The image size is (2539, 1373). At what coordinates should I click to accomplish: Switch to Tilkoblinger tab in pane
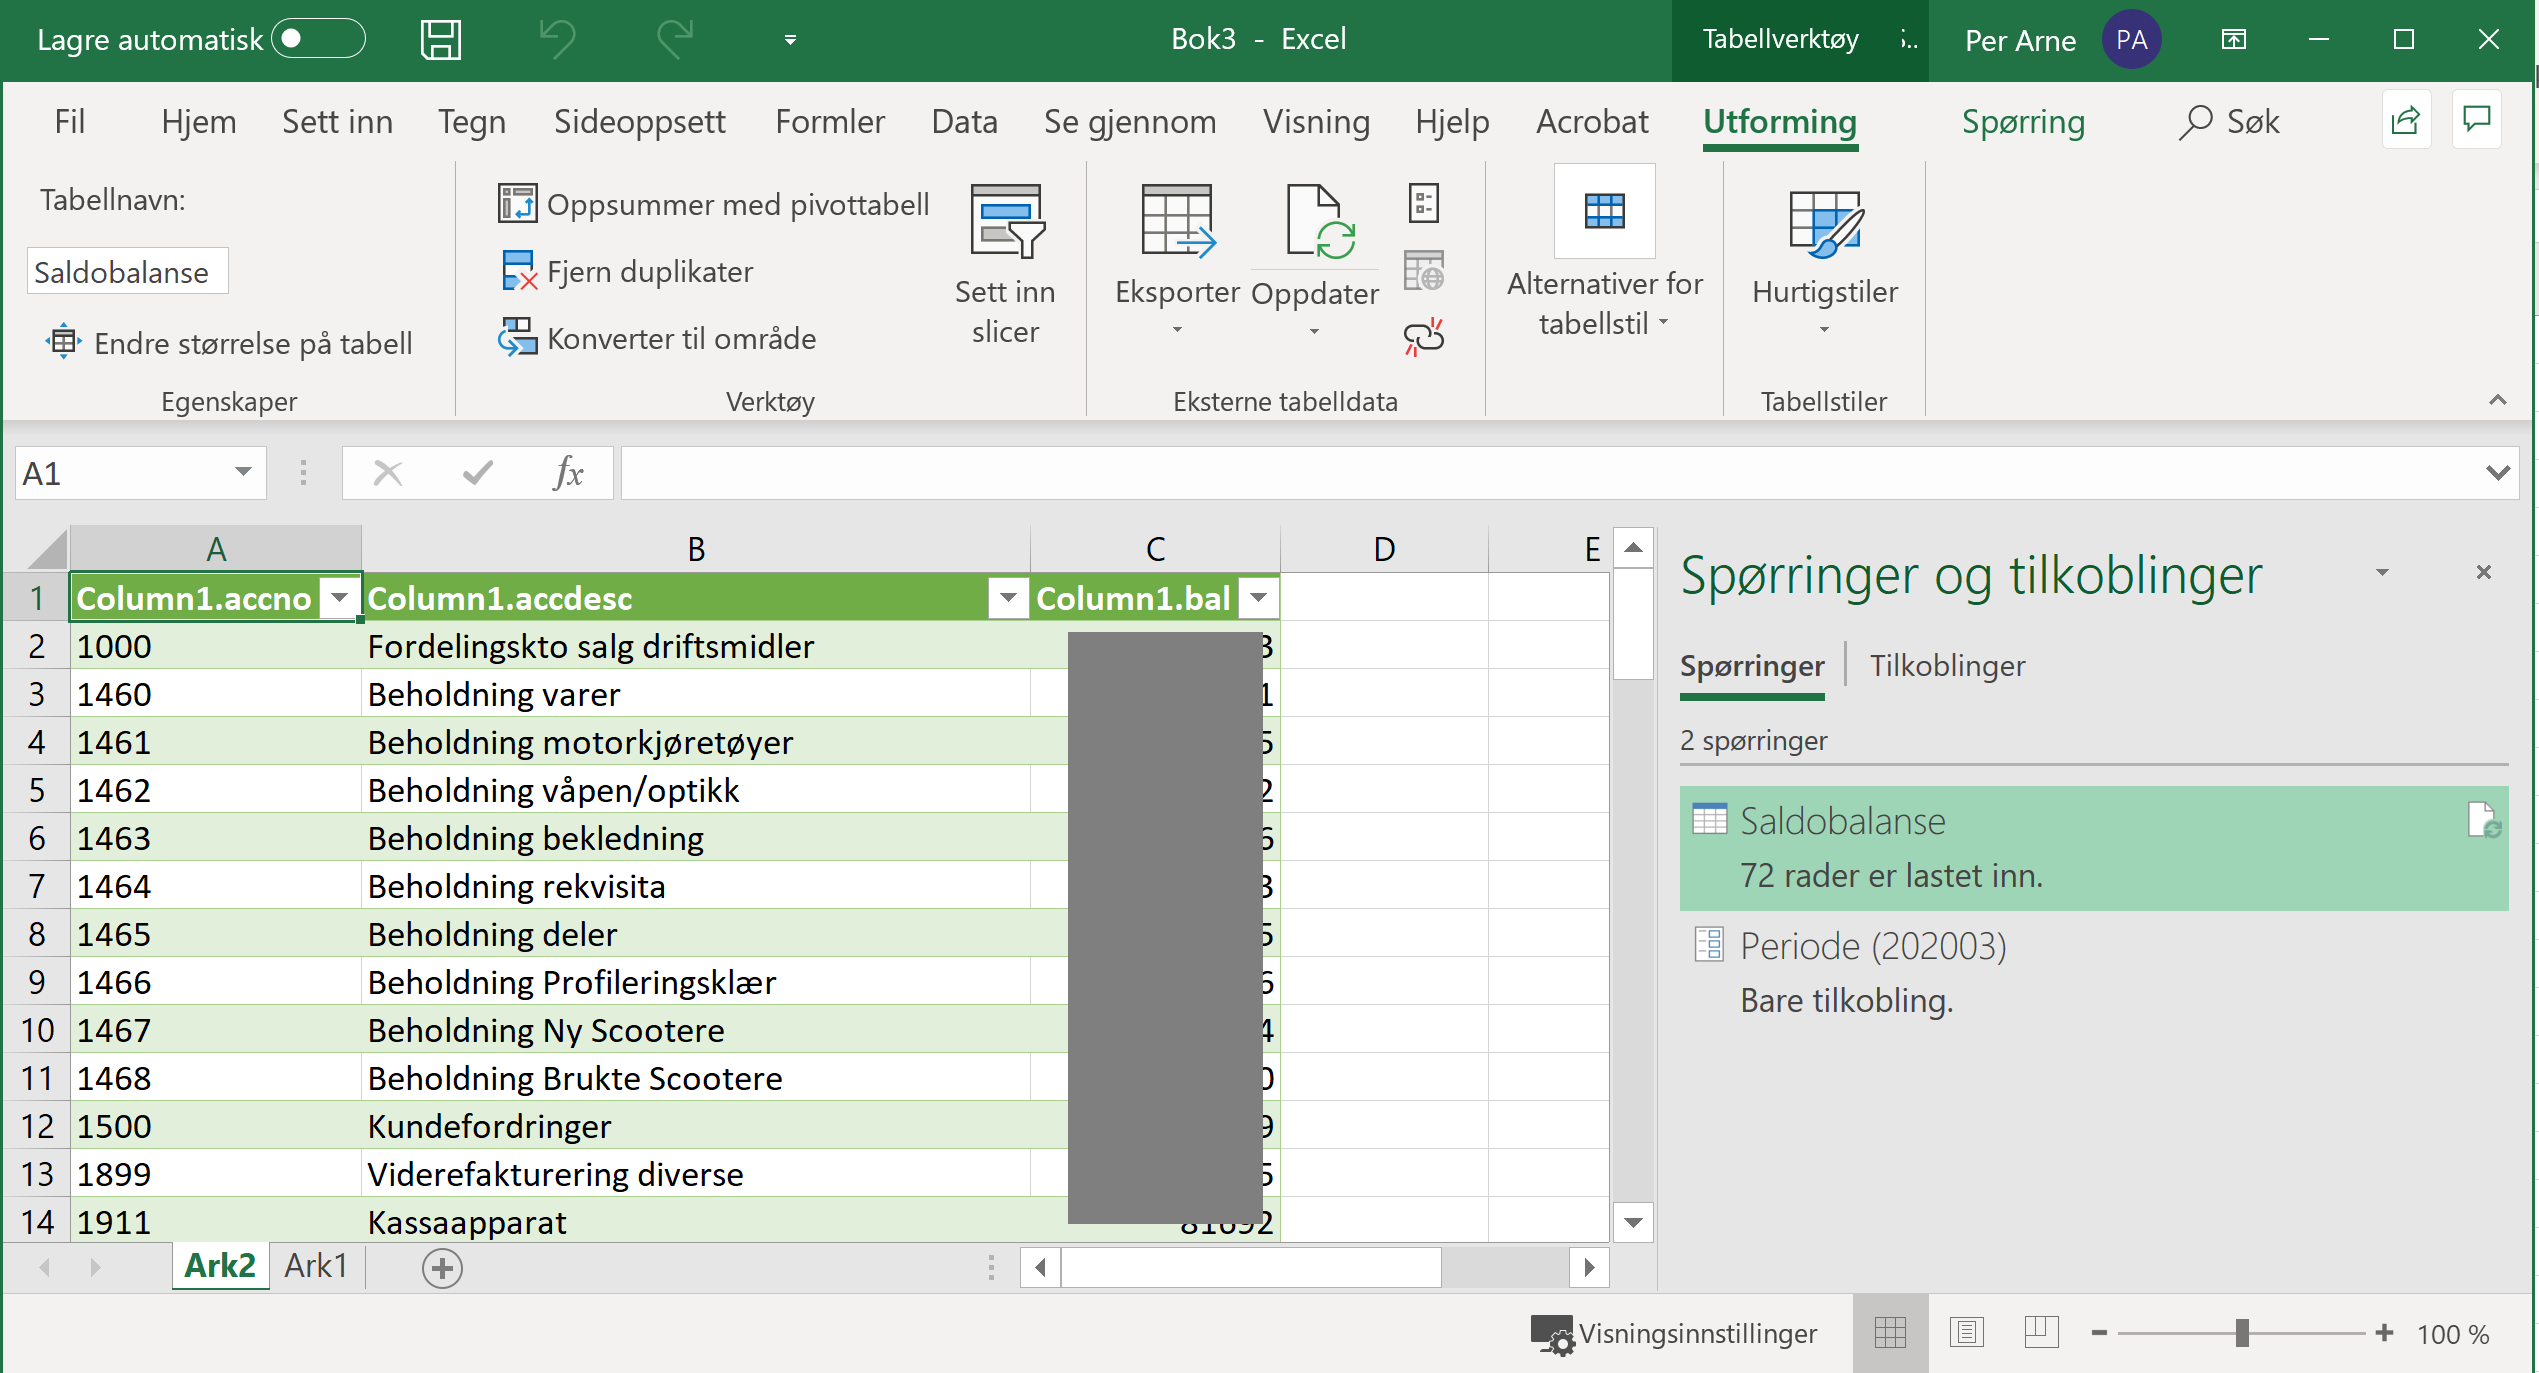click(1947, 666)
